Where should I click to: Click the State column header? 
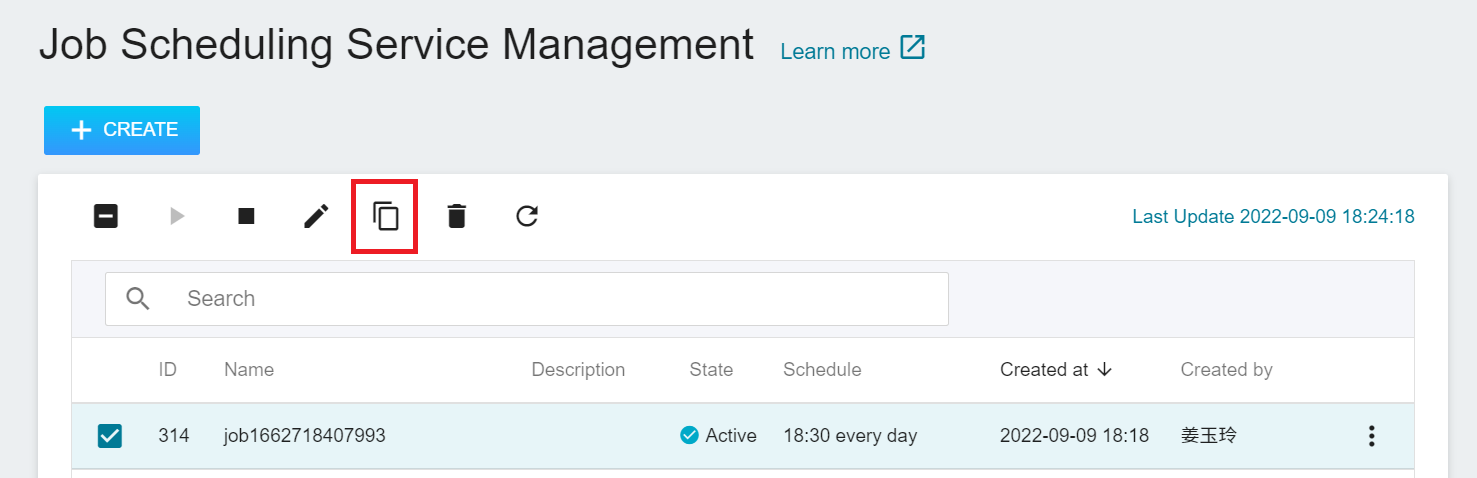click(711, 369)
